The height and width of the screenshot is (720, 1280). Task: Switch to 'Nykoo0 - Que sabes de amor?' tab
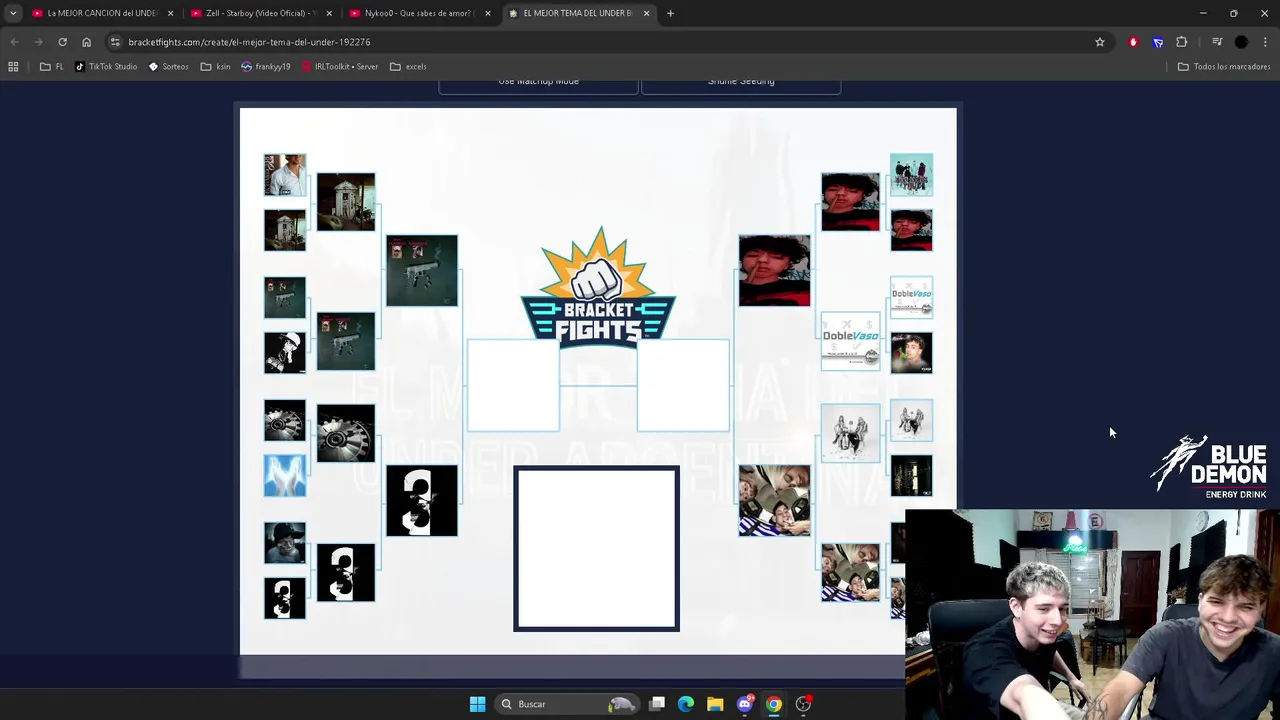click(418, 13)
